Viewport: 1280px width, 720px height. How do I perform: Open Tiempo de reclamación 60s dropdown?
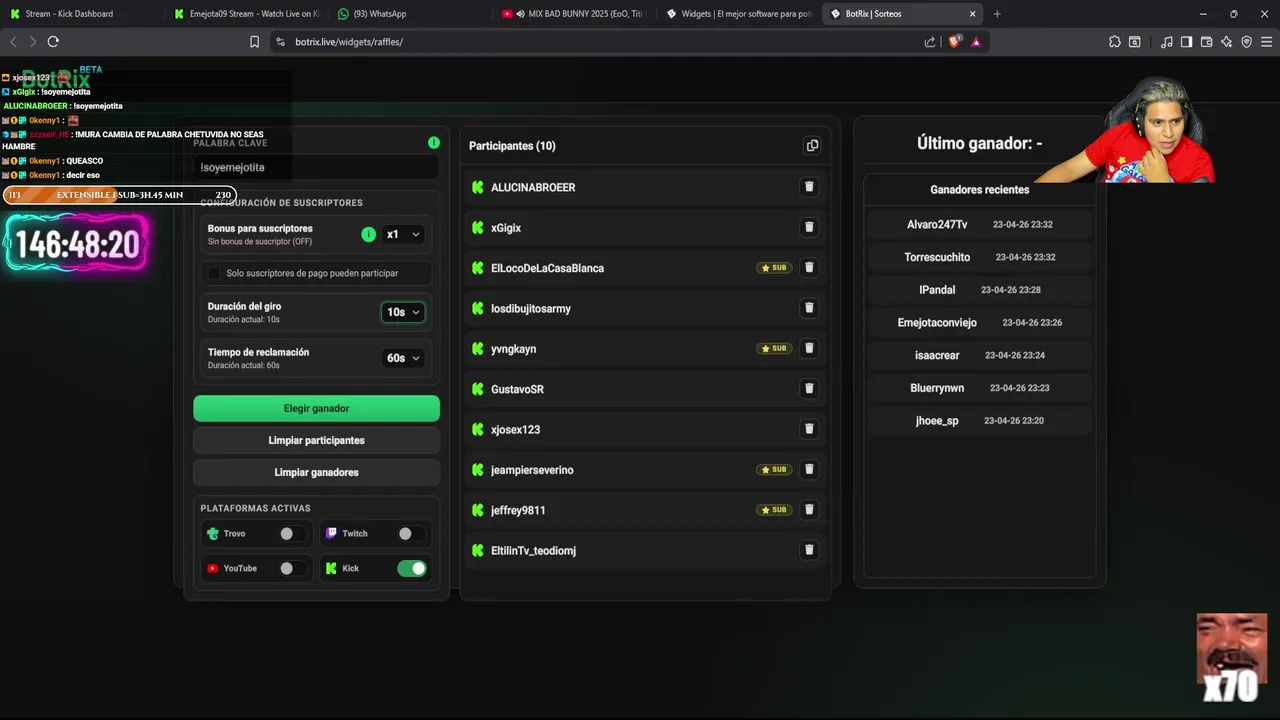click(403, 358)
